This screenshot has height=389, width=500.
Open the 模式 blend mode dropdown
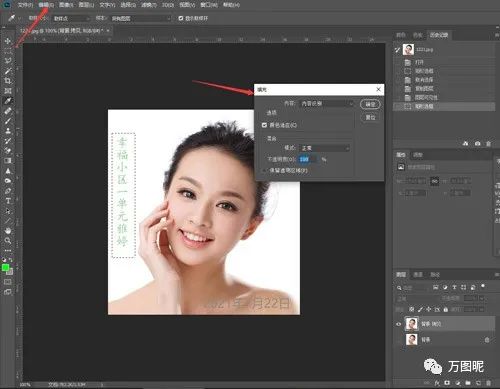click(x=325, y=148)
